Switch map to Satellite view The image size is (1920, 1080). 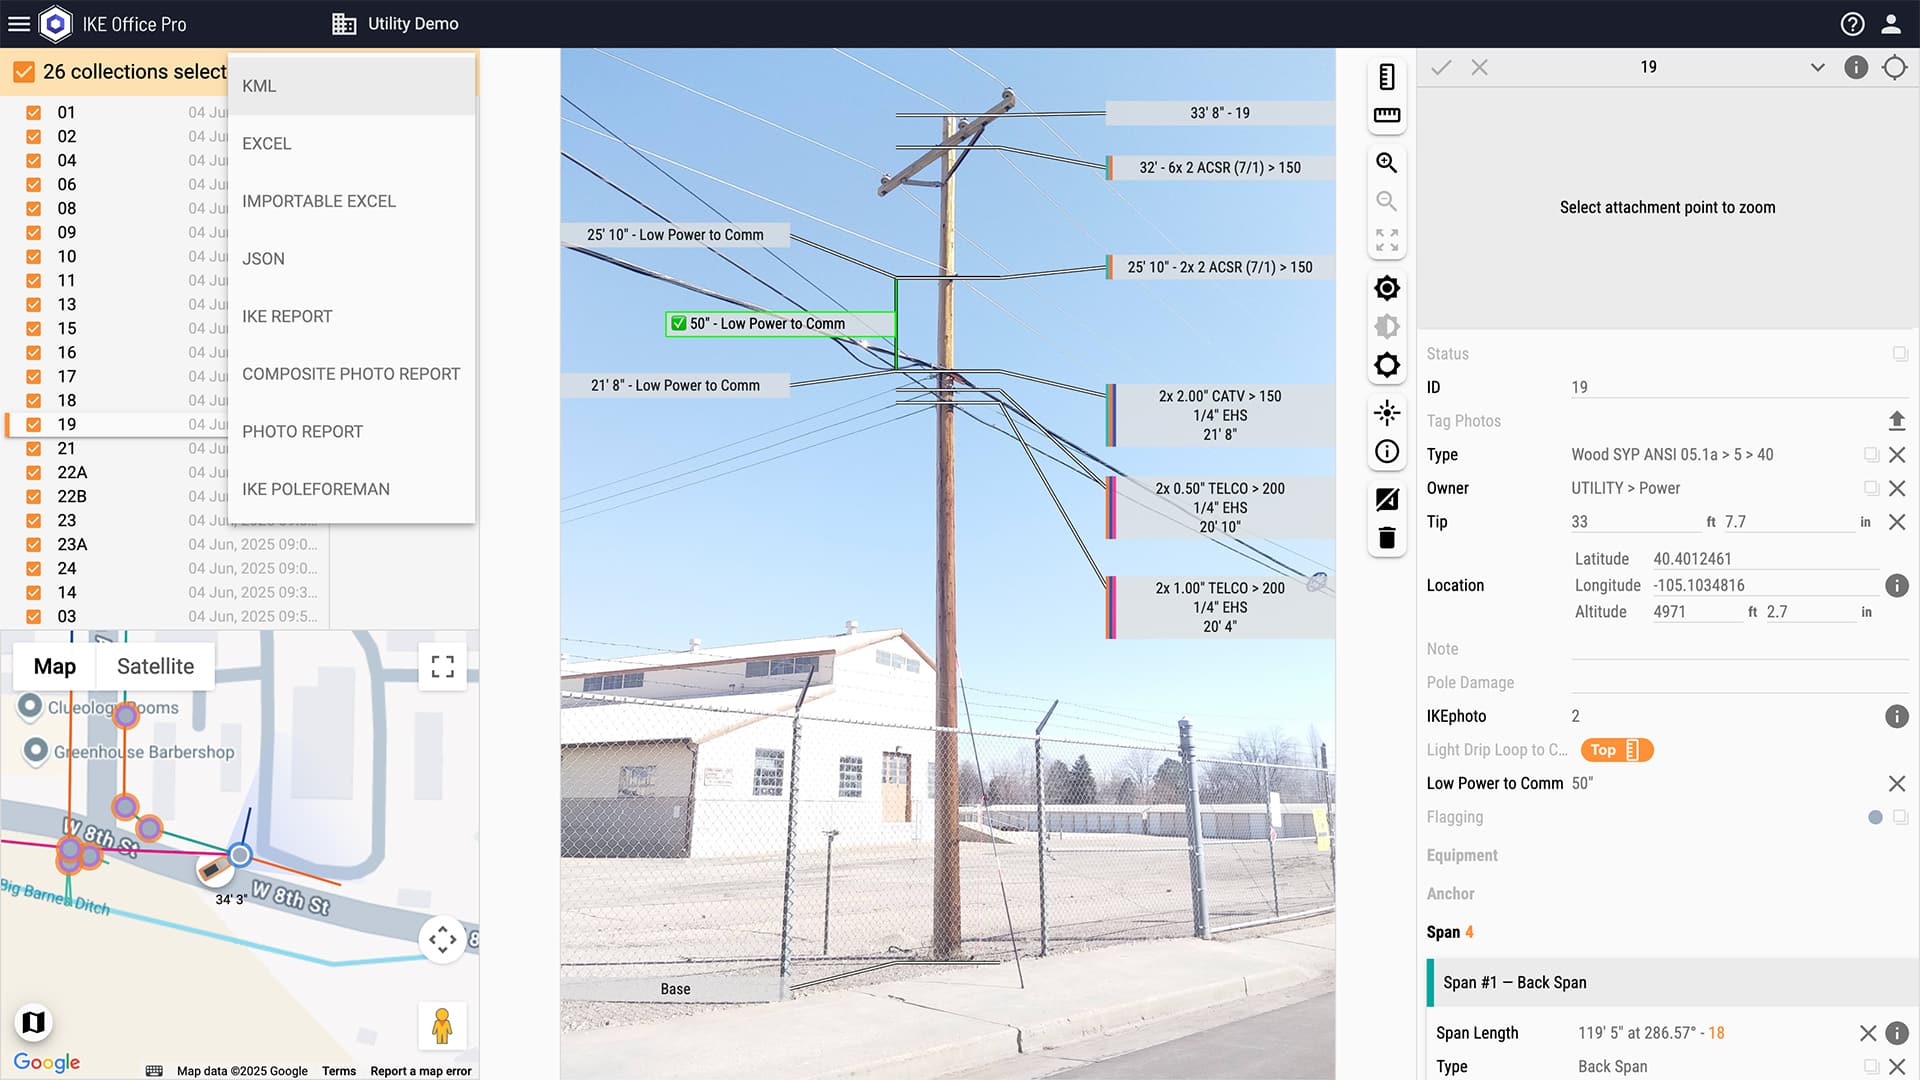(x=155, y=666)
